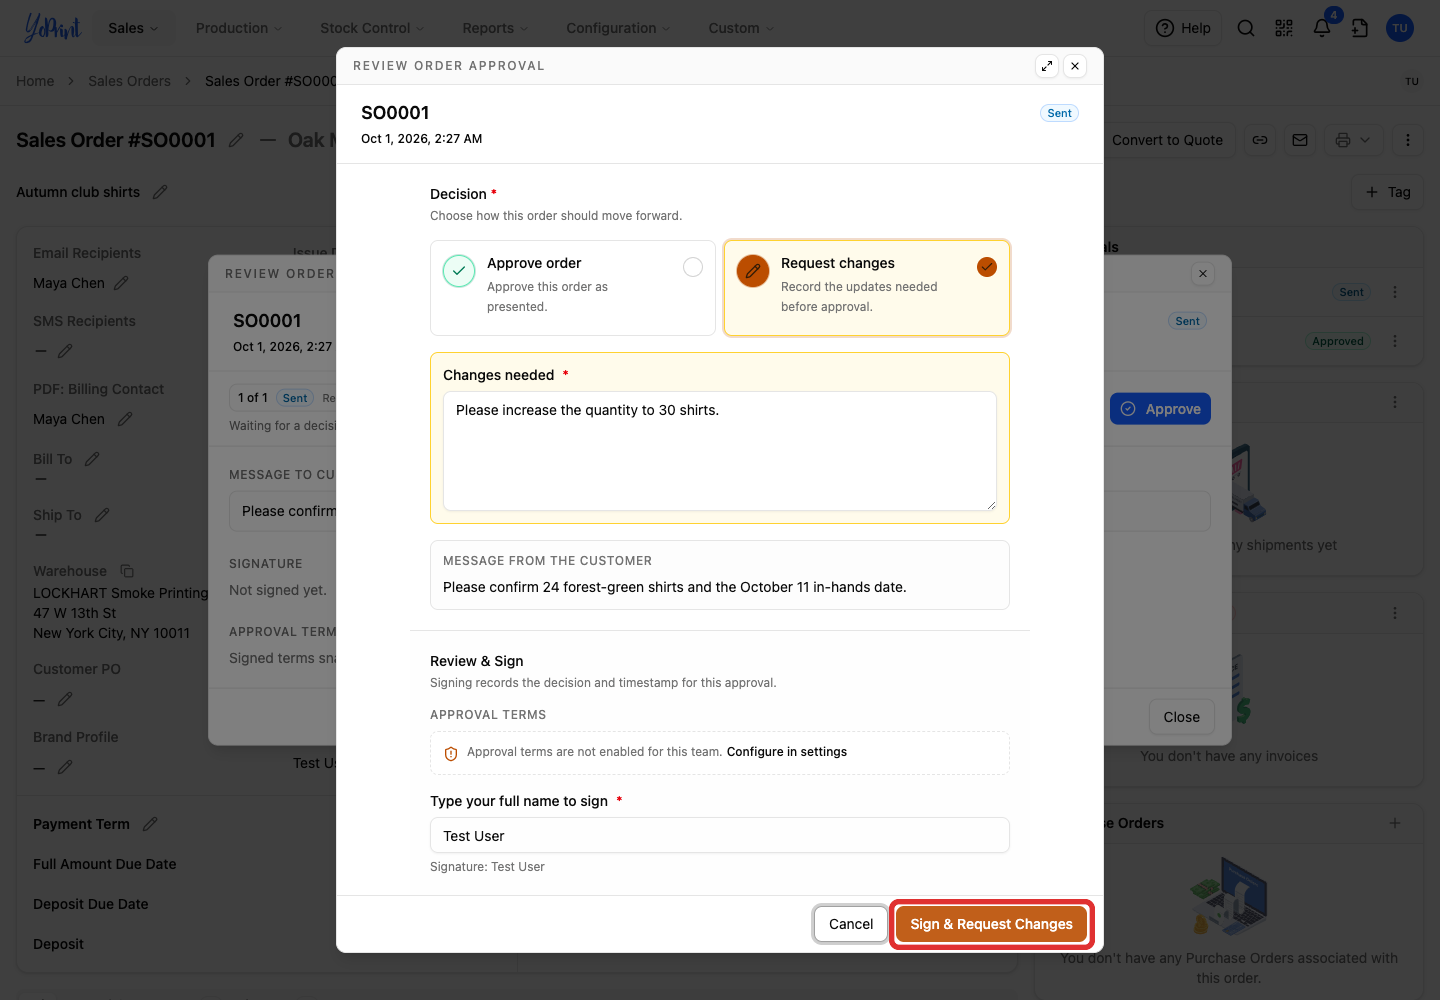This screenshot has height=1000, width=1440.
Task: Edit the Bill To address
Action: [x=92, y=459]
